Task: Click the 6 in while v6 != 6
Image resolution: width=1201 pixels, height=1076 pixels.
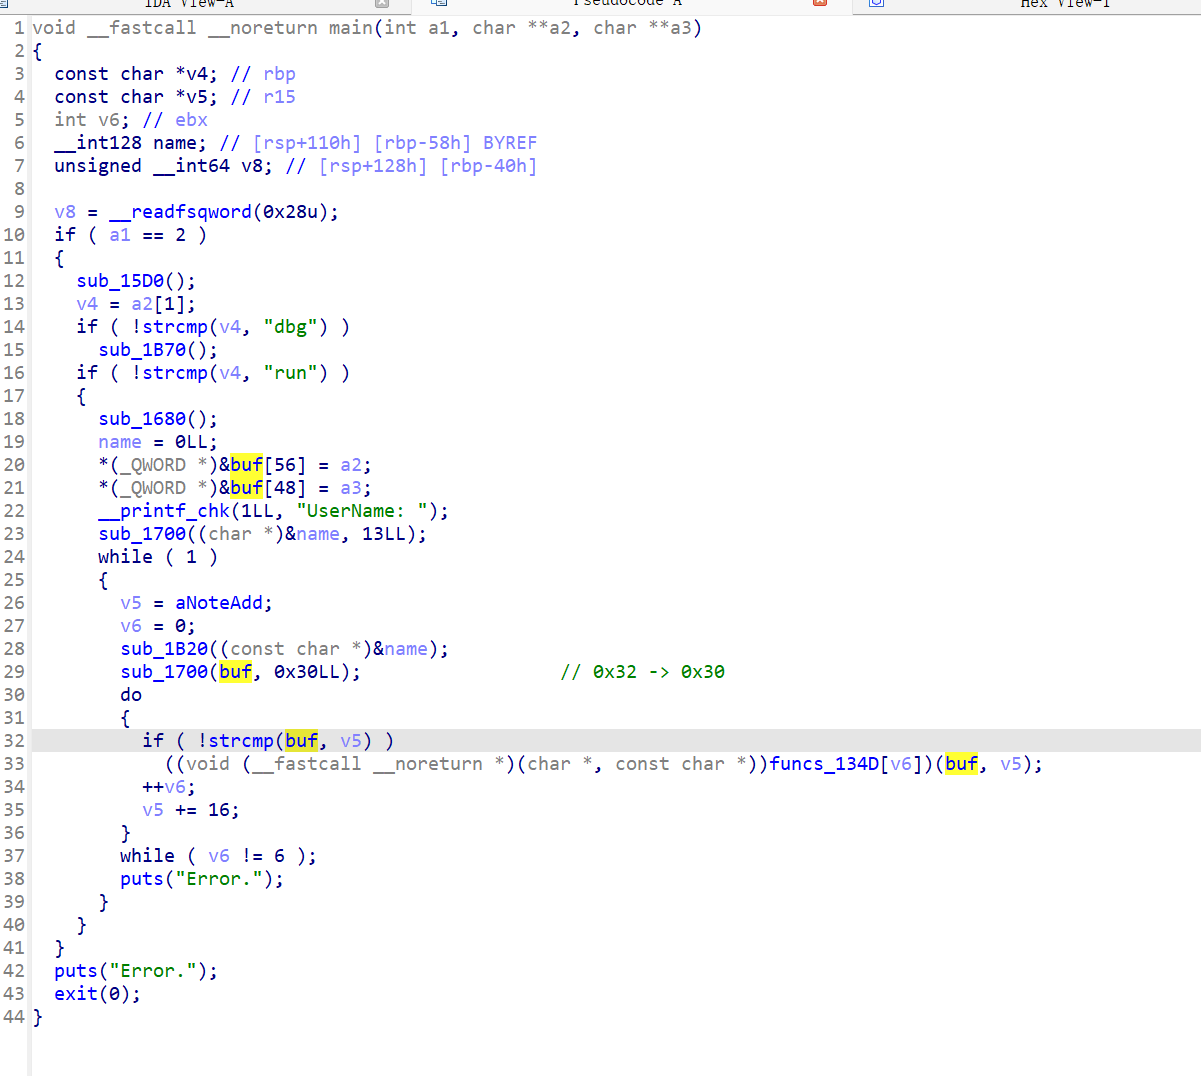Action: coord(280,856)
